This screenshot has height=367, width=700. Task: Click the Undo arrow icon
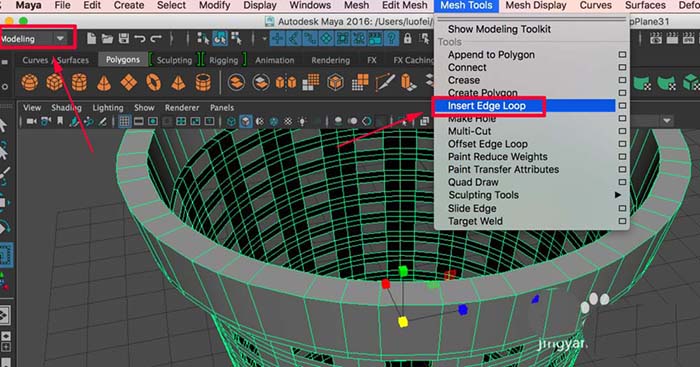(140, 39)
